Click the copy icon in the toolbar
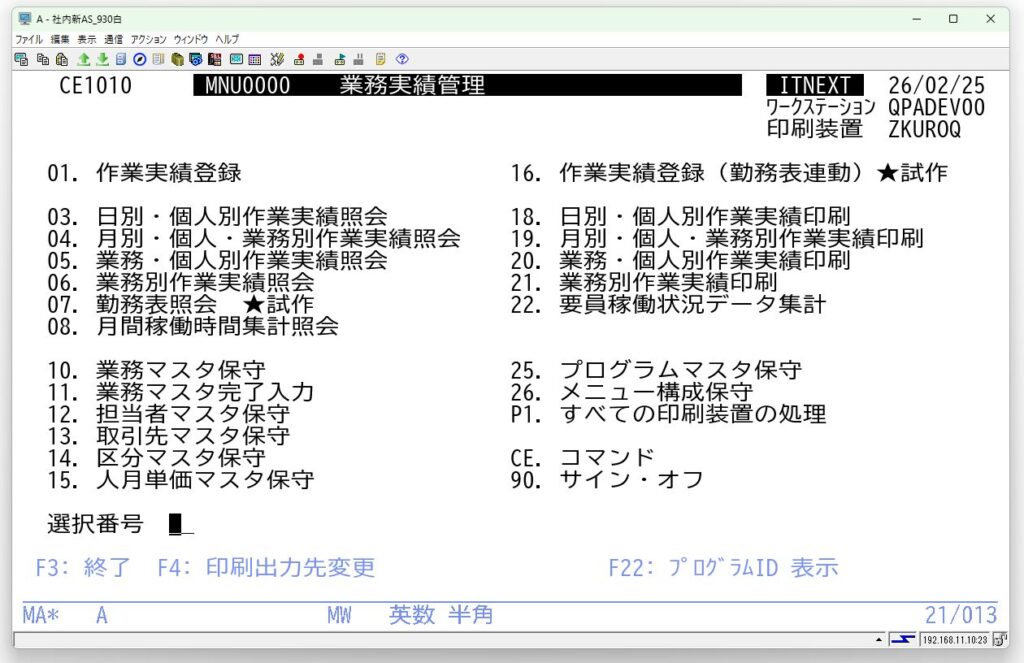Viewport: 1024px width, 663px height. (43, 59)
